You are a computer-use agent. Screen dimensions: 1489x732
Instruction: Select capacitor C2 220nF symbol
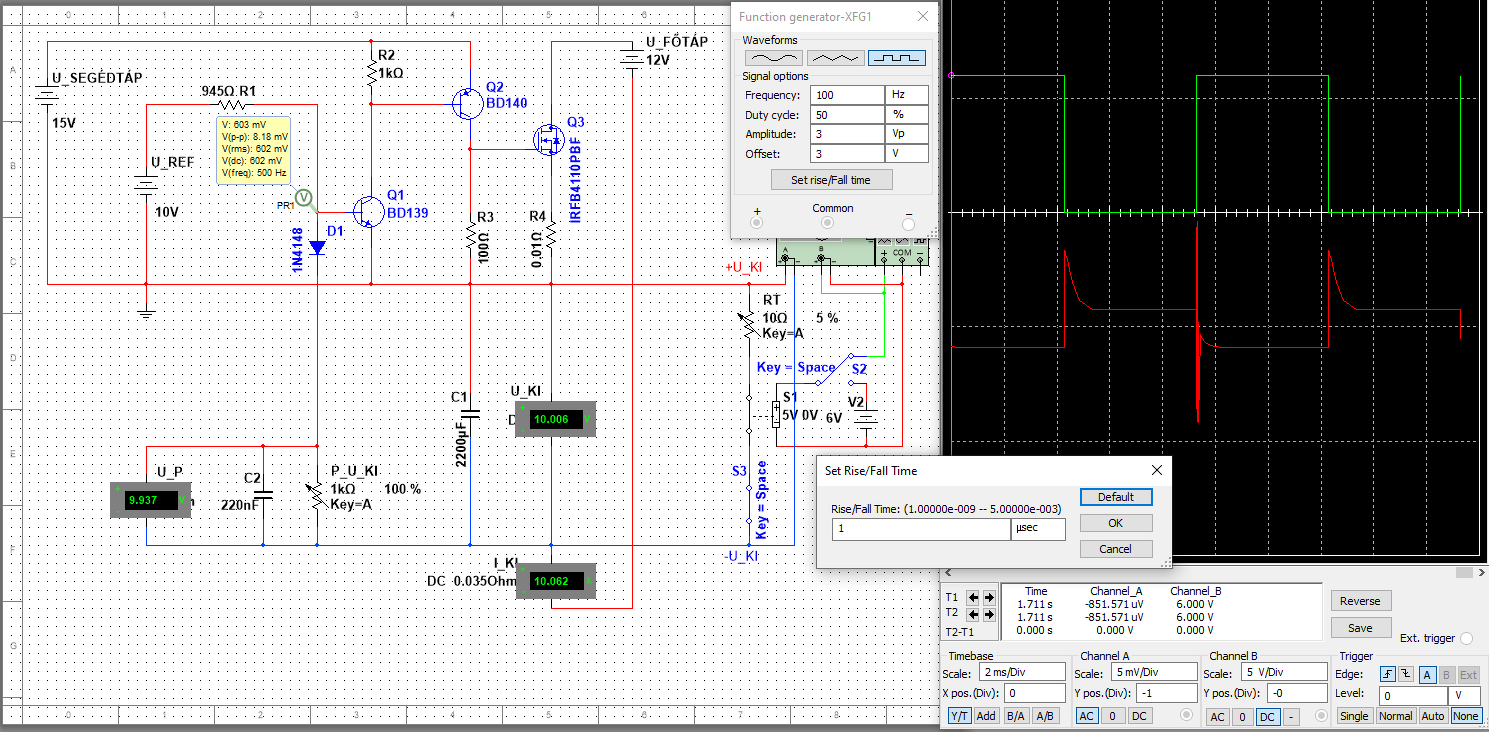263,495
